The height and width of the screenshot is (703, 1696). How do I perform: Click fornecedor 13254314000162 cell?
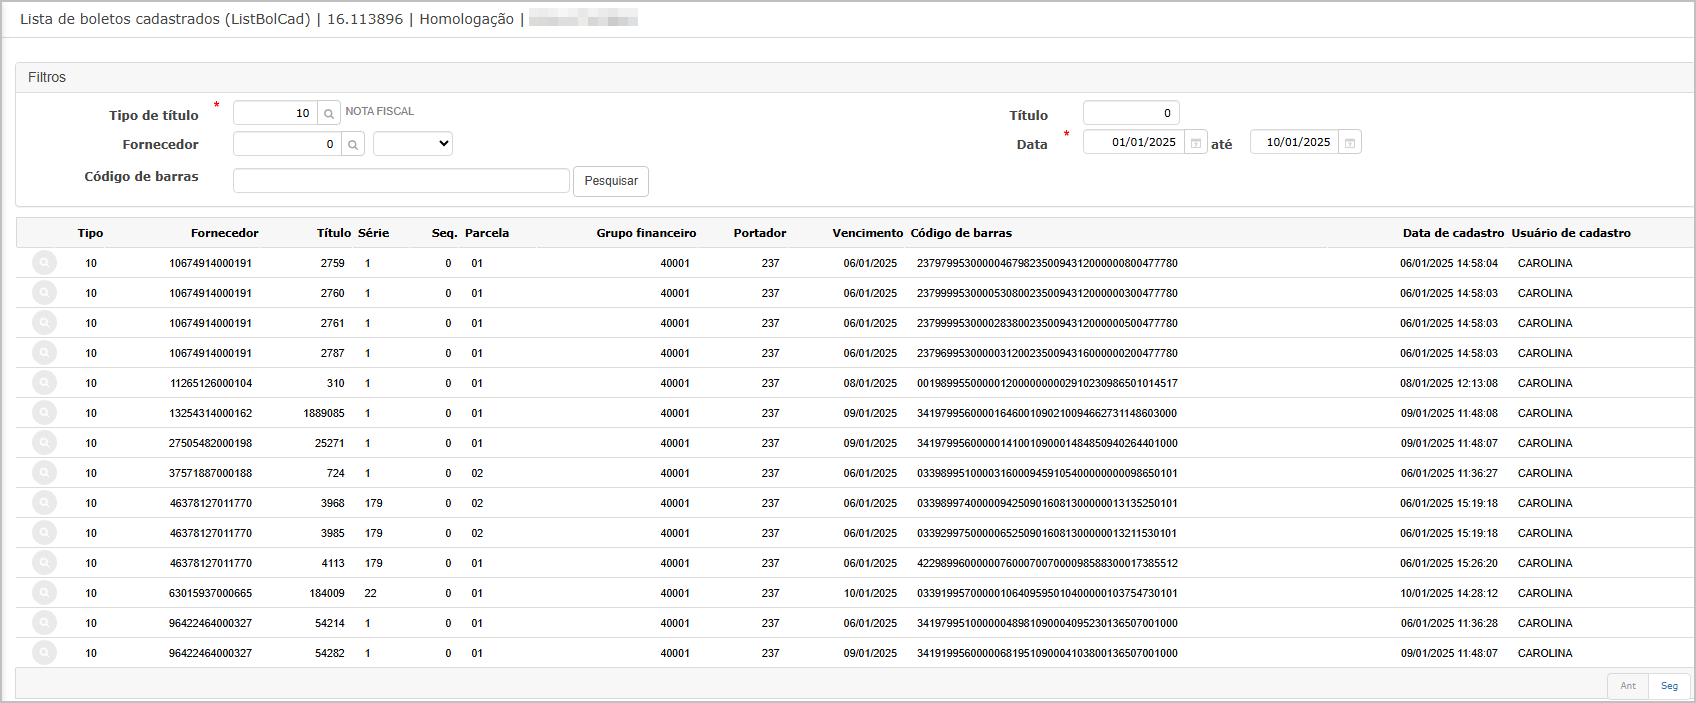click(x=211, y=413)
